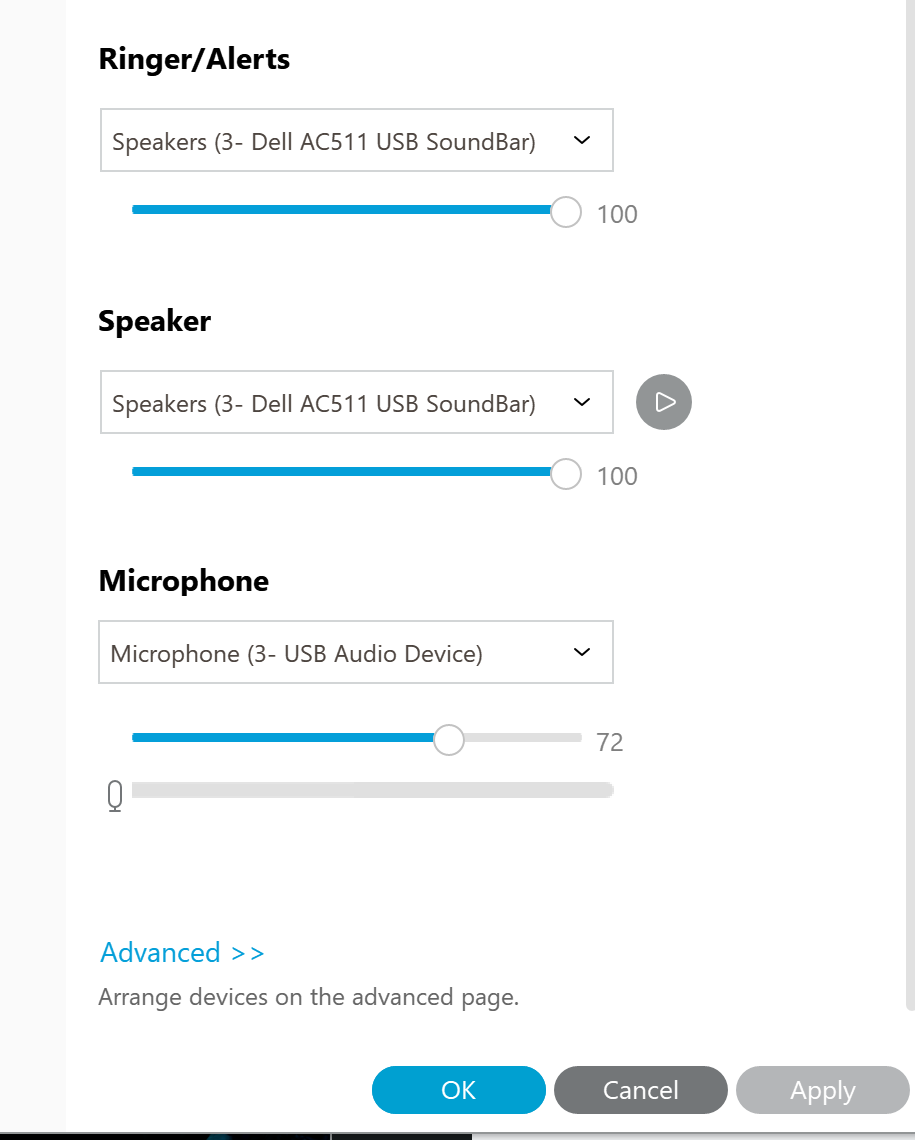Viewport: 915px width, 1140px height.
Task: Click the Ringer/Alerts dropdown chevron arrow
Action: [x=583, y=141]
